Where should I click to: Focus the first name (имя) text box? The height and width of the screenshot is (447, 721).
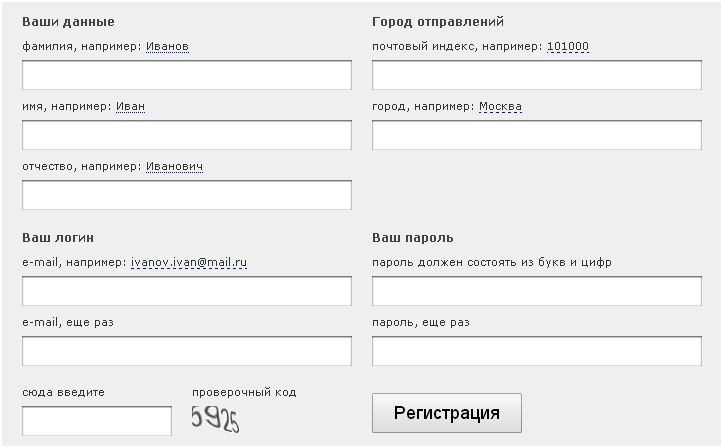tap(186, 135)
